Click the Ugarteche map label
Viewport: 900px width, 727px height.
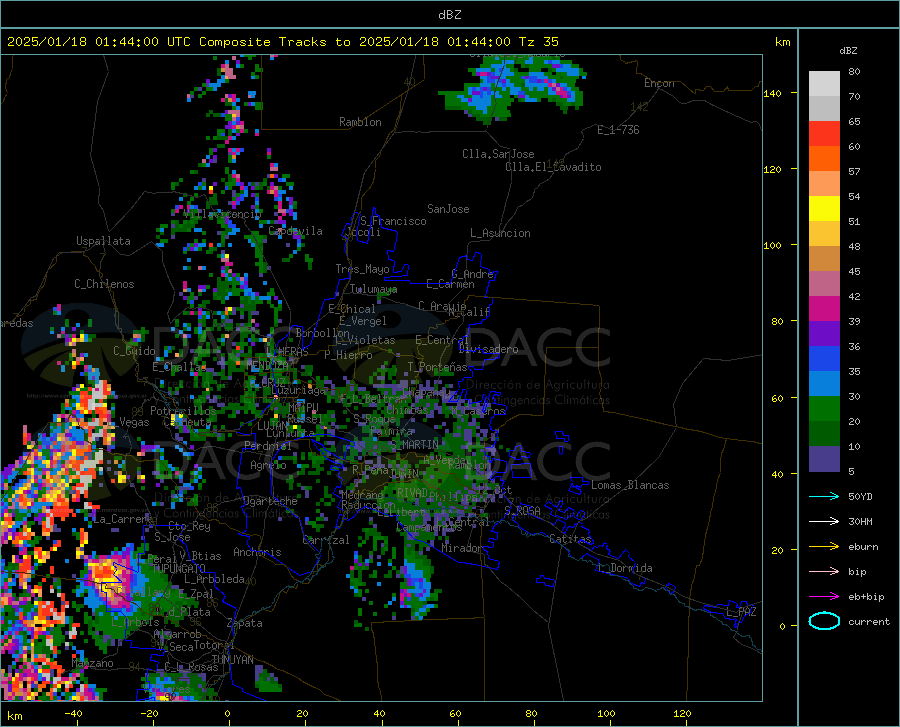coord(270,501)
